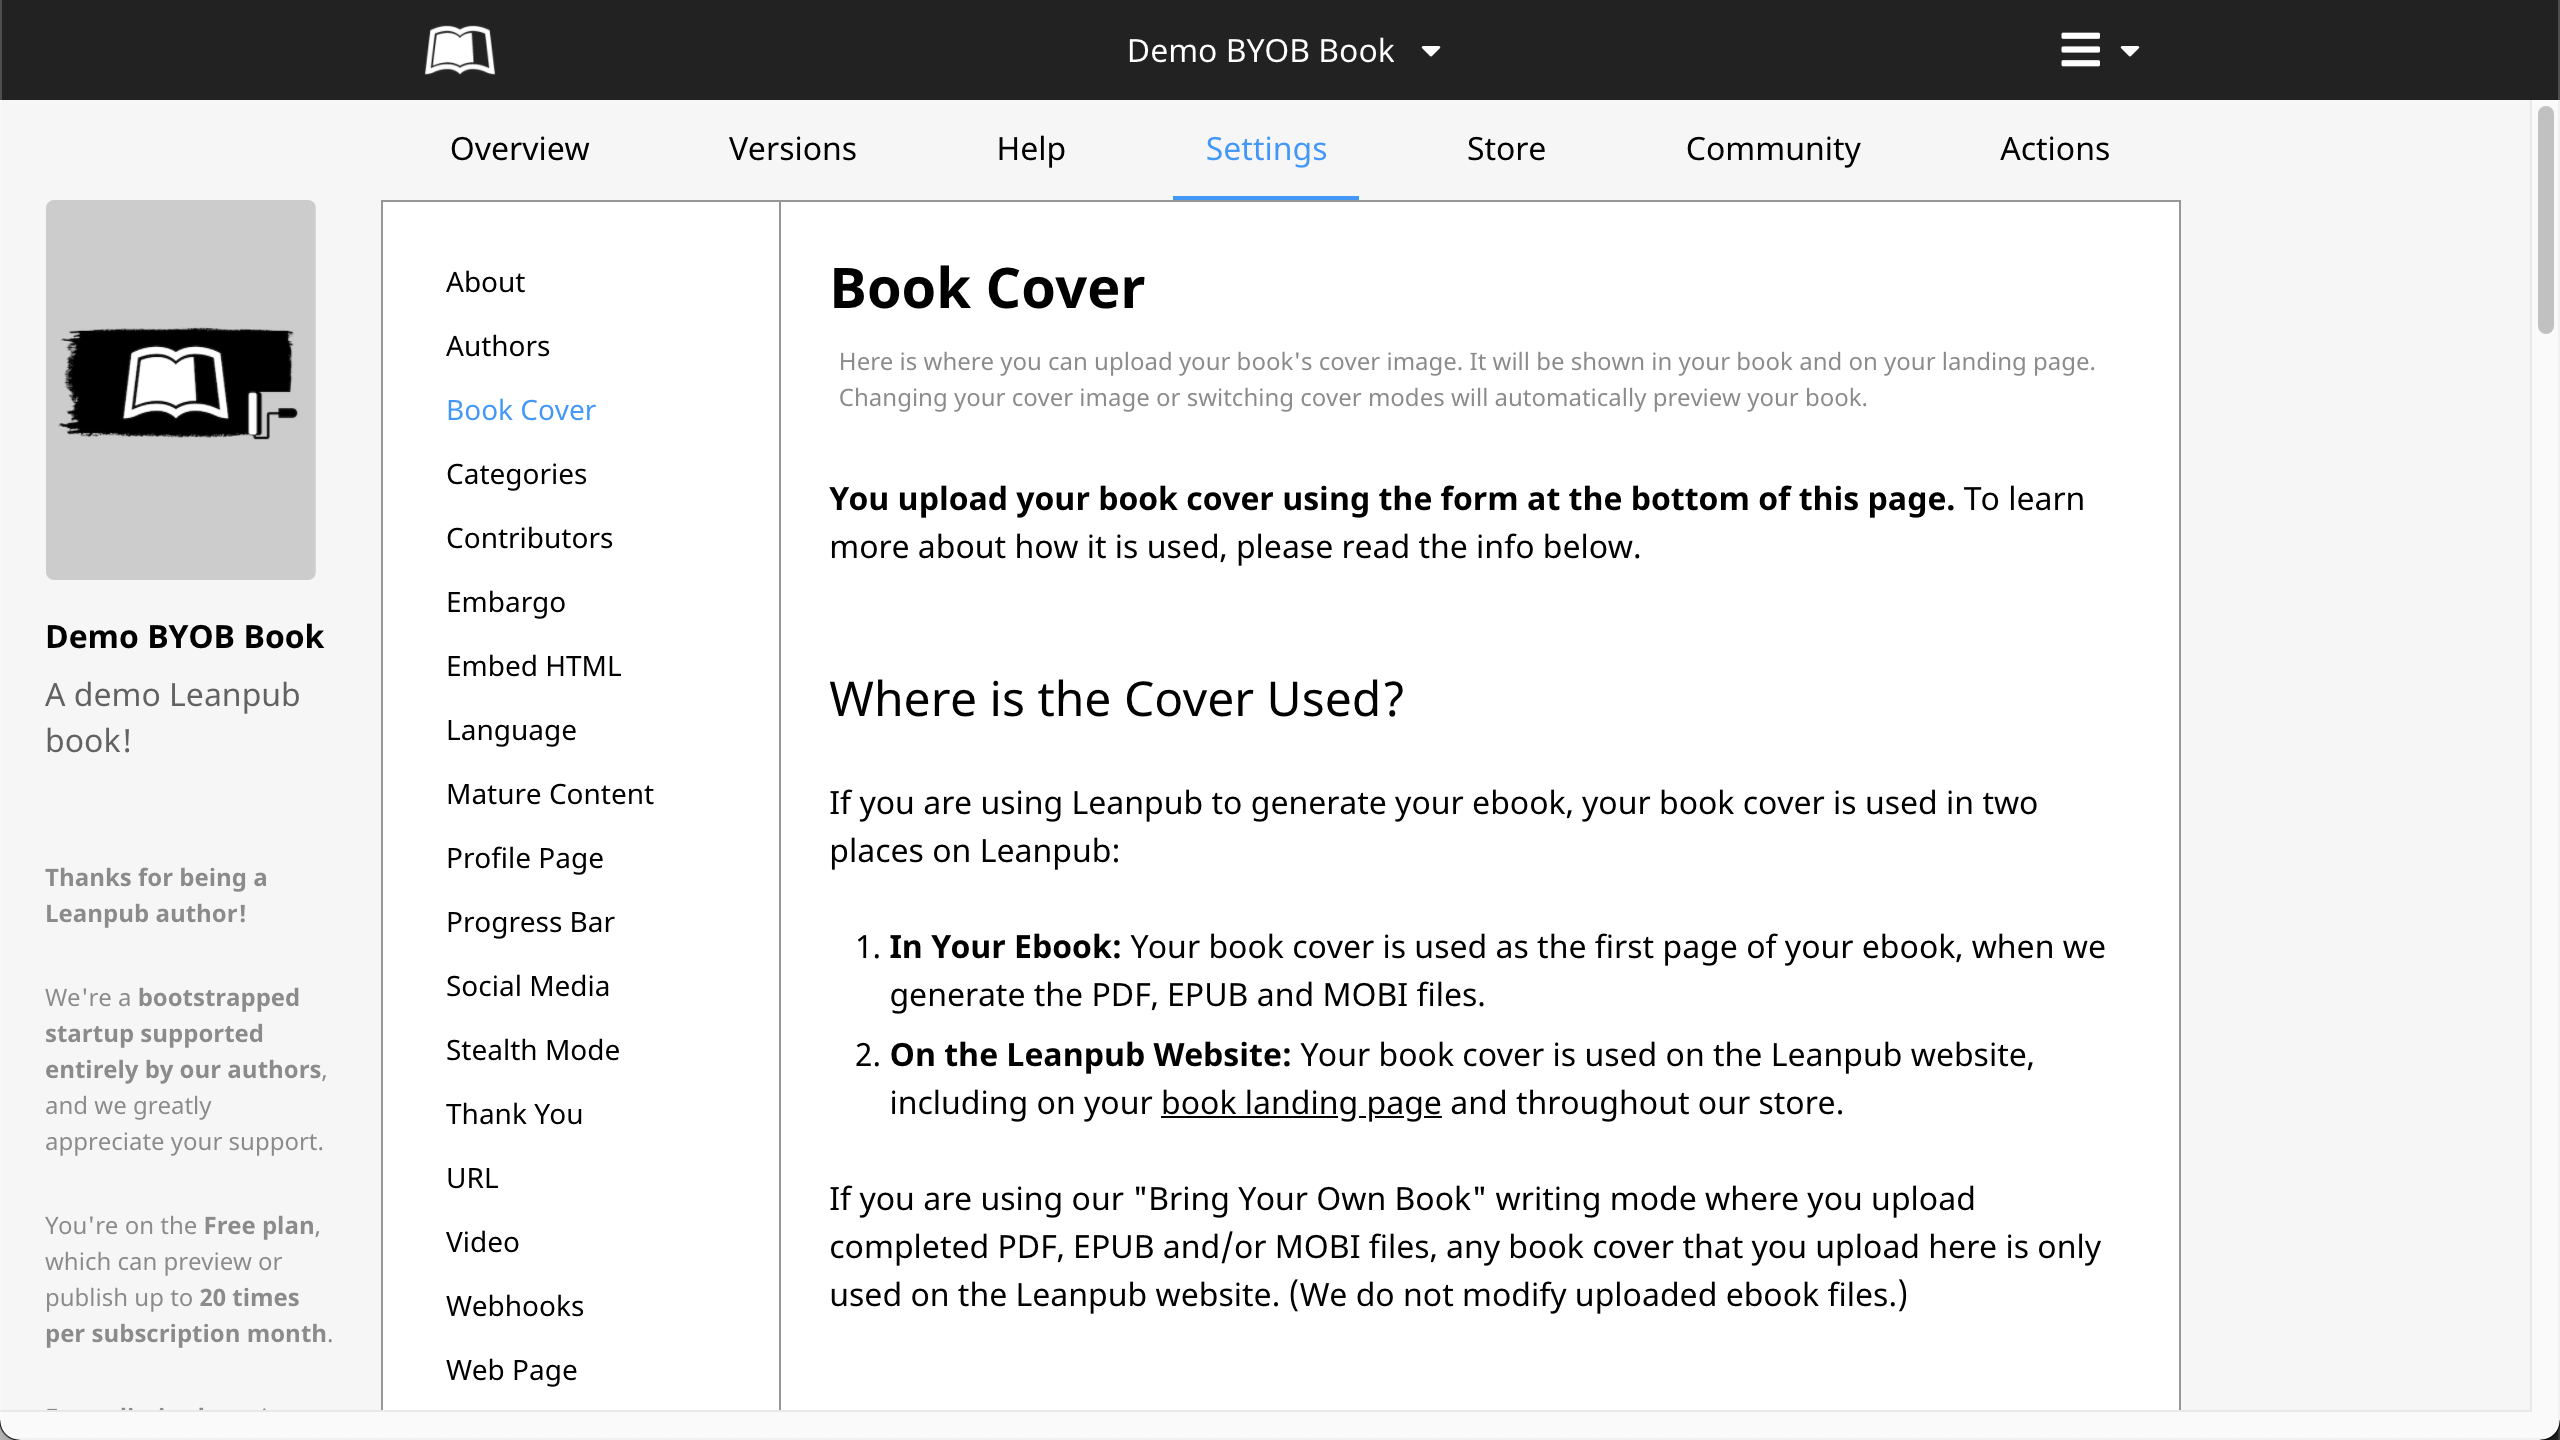Open the Community tab
This screenshot has height=1440, width=2560.
1773,149
